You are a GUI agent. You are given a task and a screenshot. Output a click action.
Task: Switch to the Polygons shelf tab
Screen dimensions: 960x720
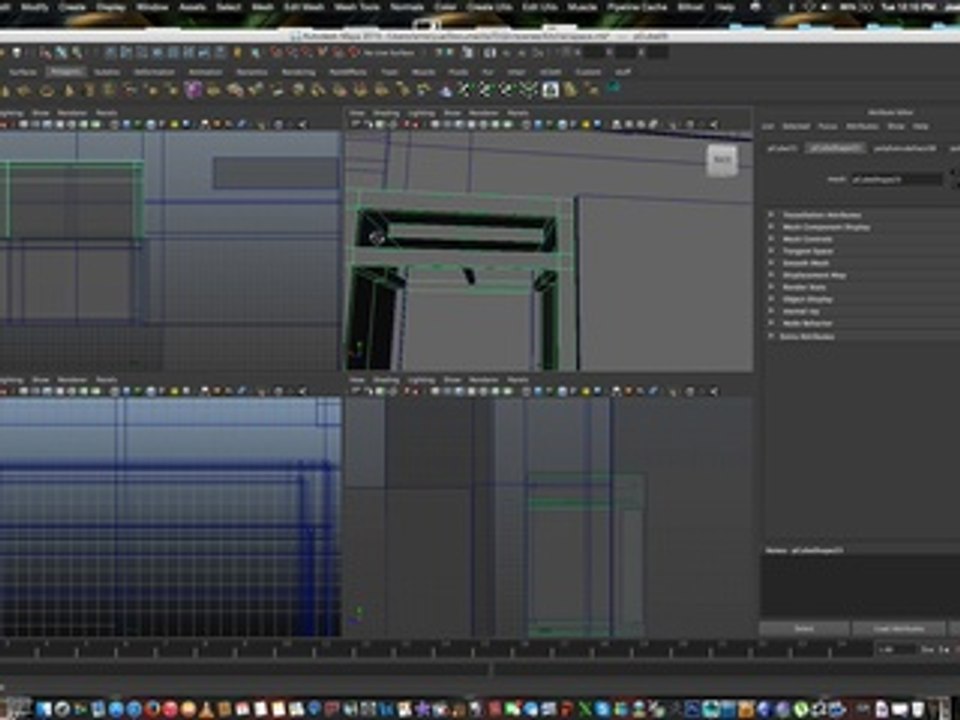pos(67,72)
